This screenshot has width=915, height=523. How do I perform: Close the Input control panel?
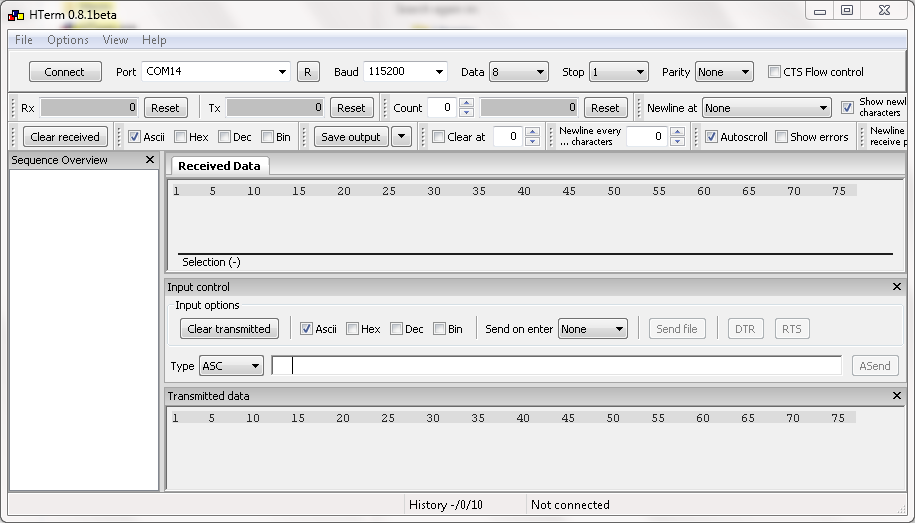[897, 287]
